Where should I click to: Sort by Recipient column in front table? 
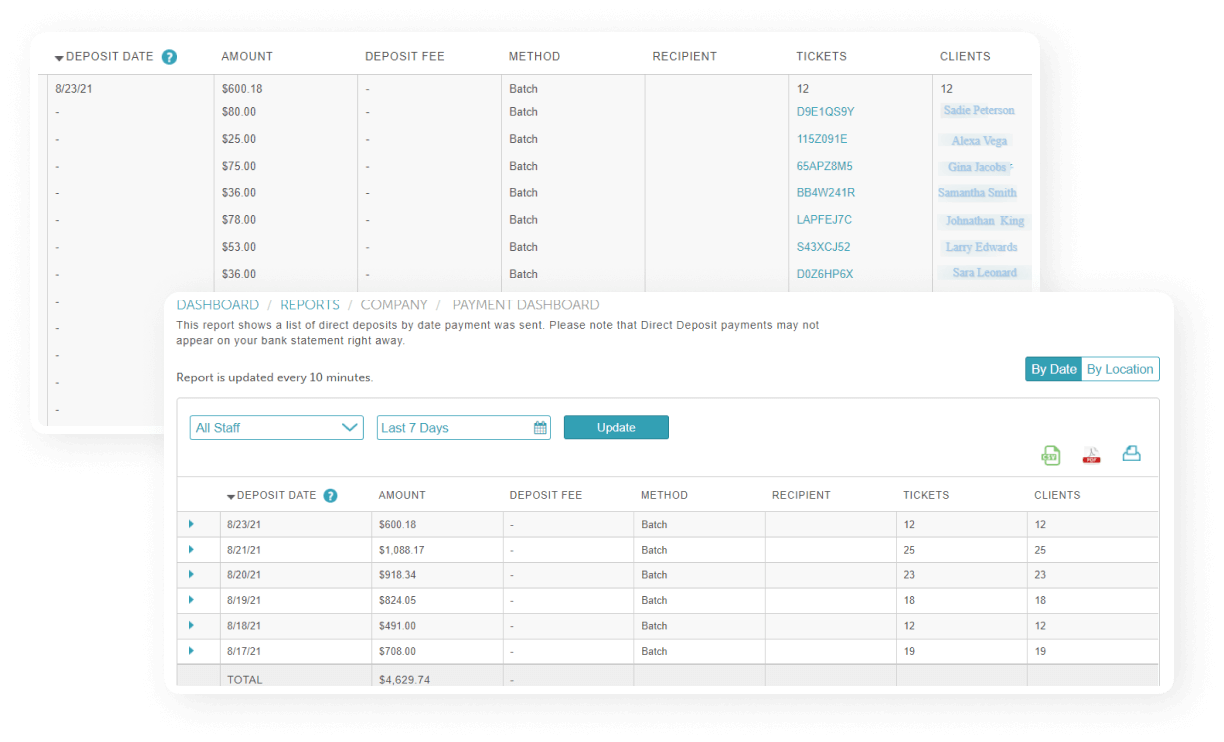click(x=801, y=495)
